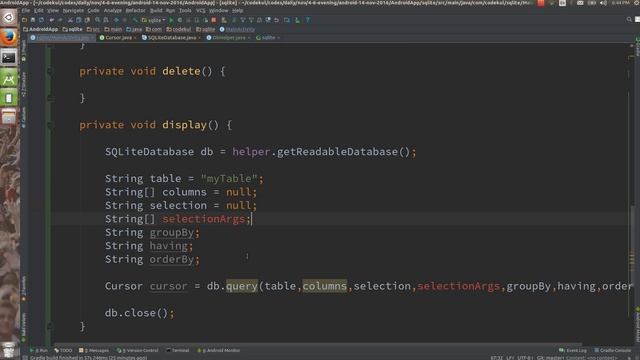Click the db.close() statement
640x360 pixels.
[139, 313]
